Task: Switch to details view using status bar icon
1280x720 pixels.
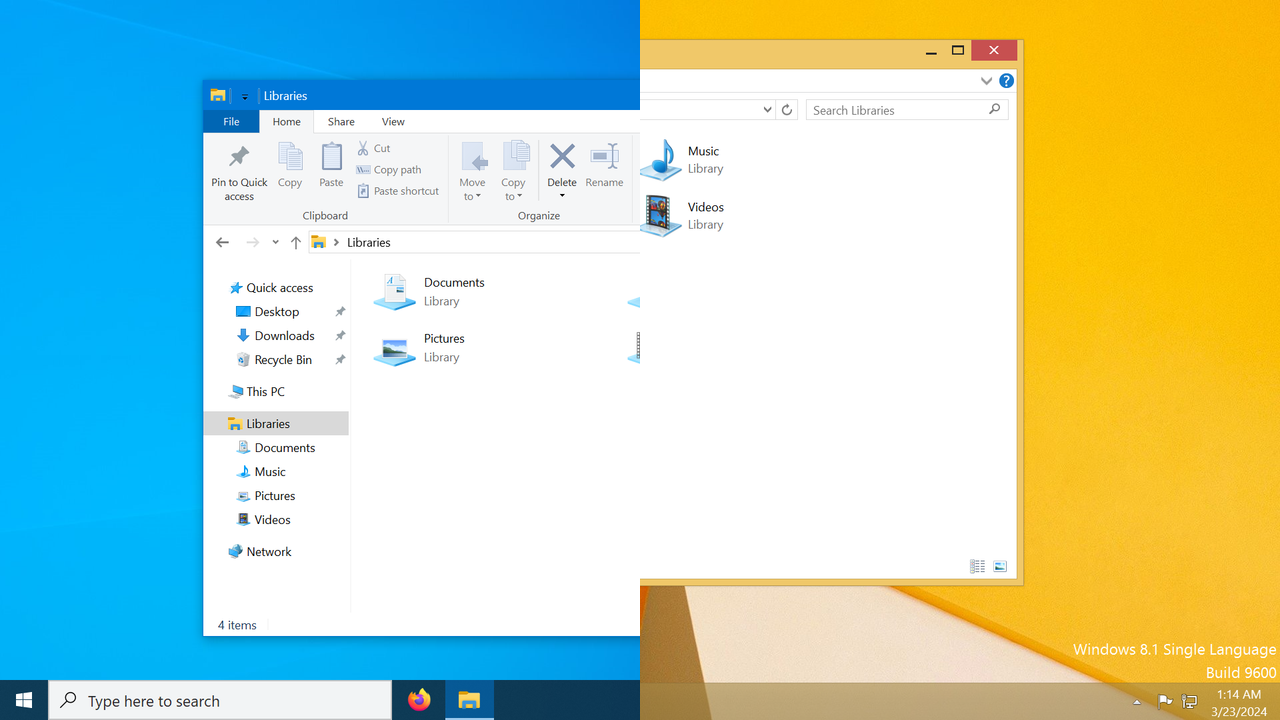Action: 977,566
